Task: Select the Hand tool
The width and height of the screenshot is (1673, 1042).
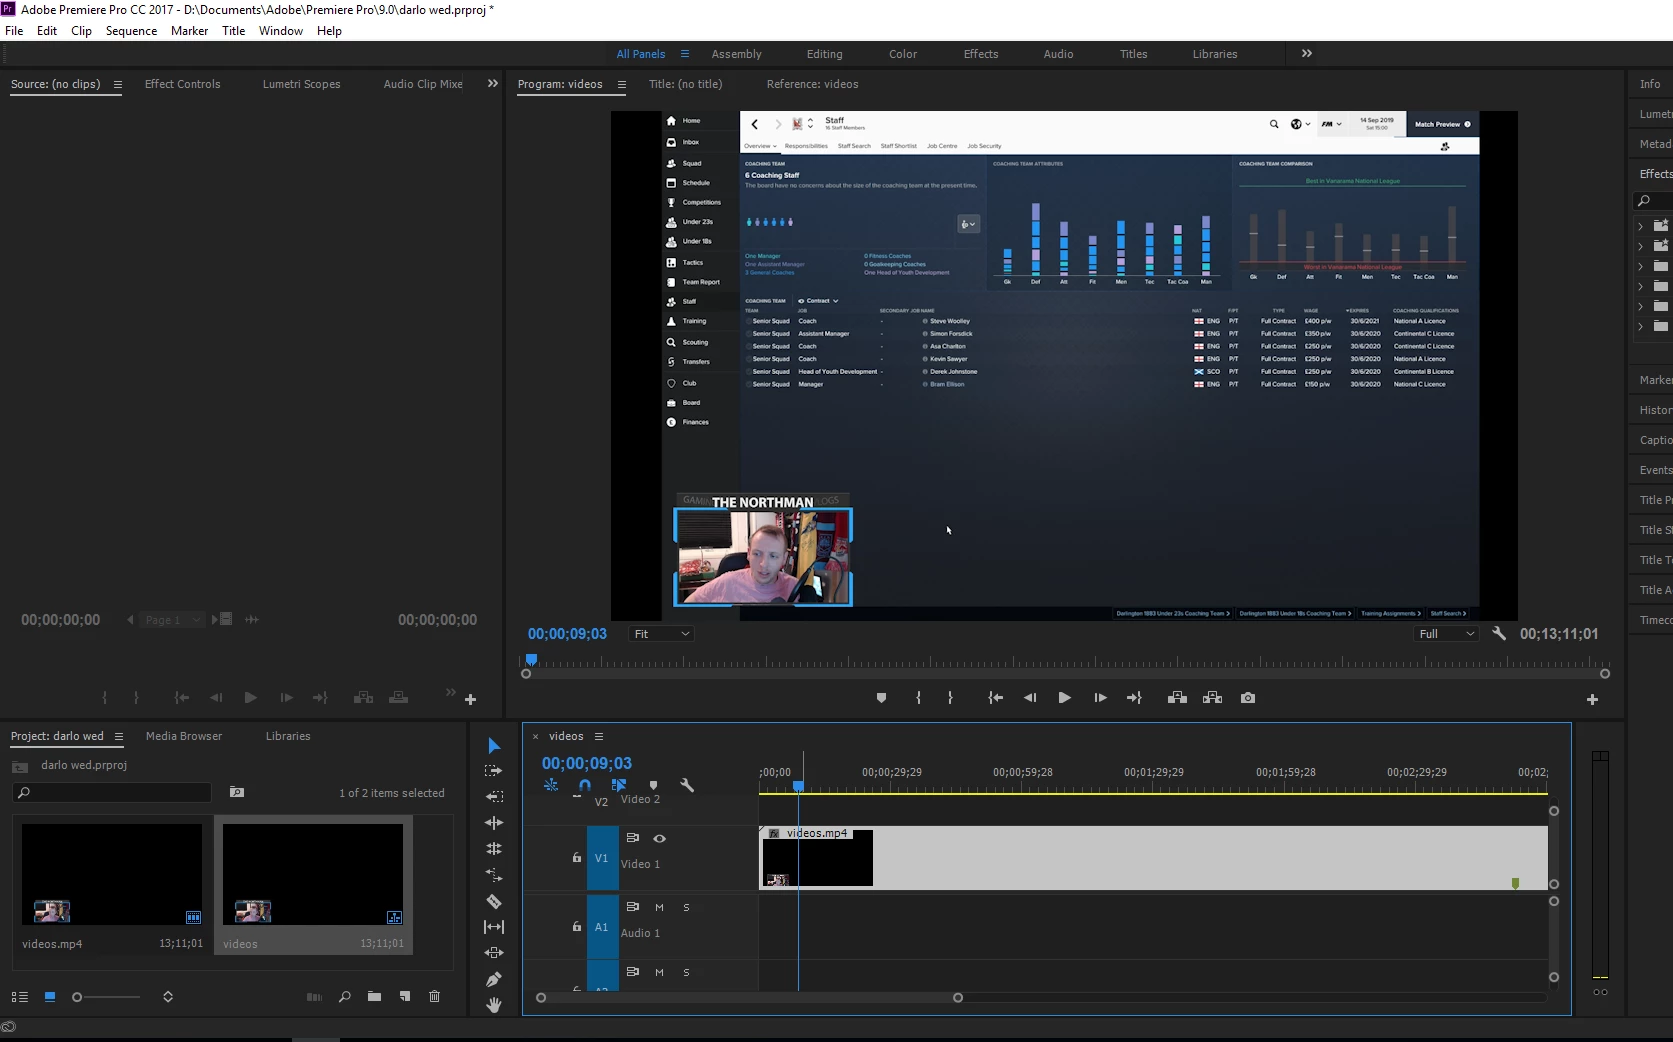Action: tap(494, 1005)
